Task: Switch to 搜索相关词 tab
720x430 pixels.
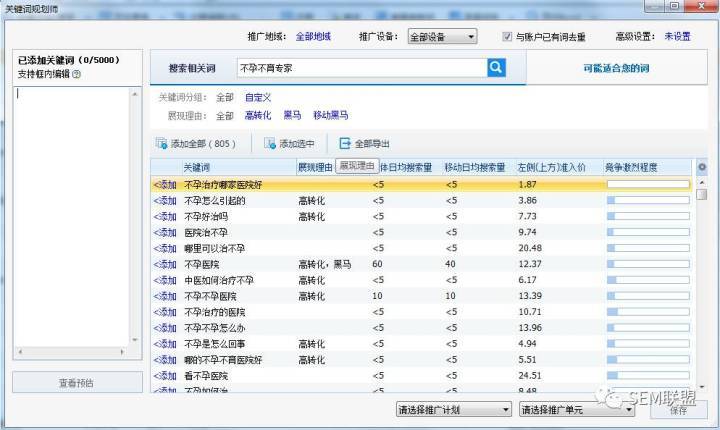Action: point(192,68)
